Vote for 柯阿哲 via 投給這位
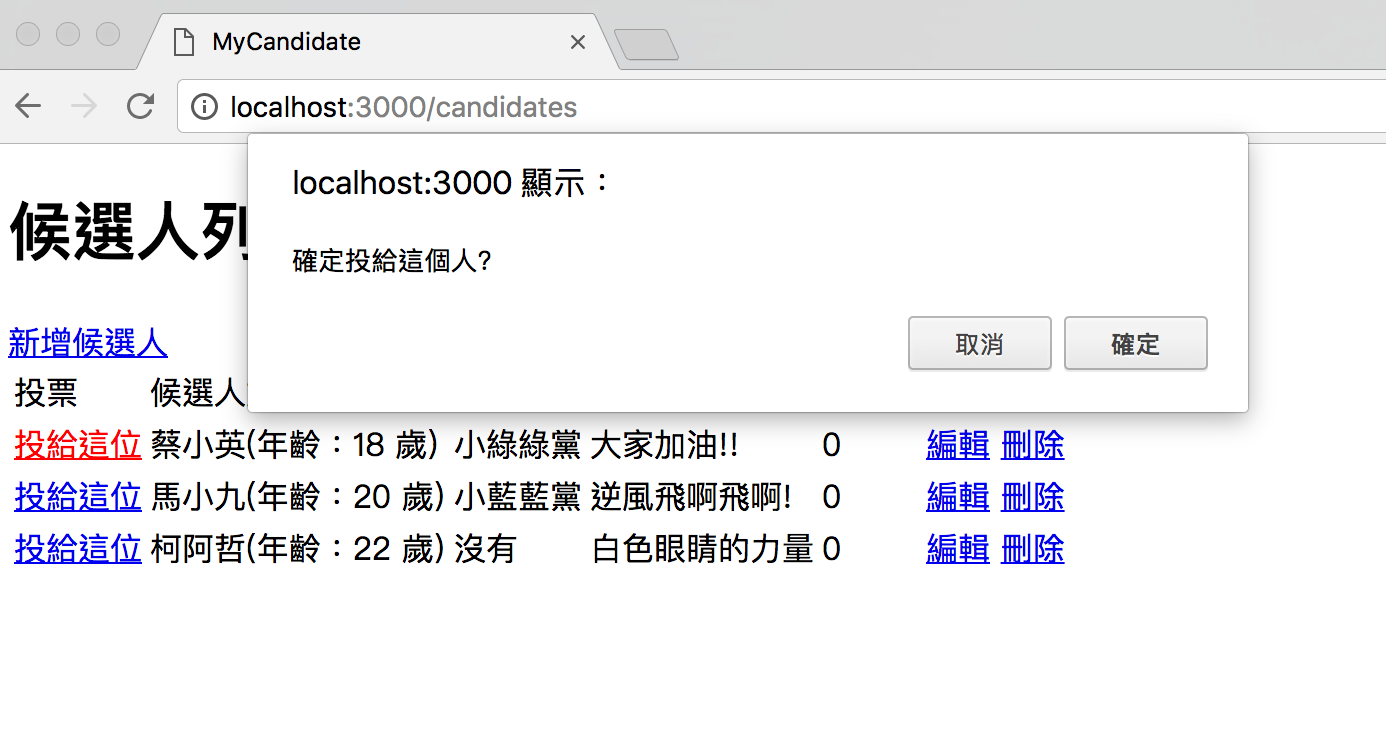The width and height of the screenshot is (1386, 750). coord(78,549)
